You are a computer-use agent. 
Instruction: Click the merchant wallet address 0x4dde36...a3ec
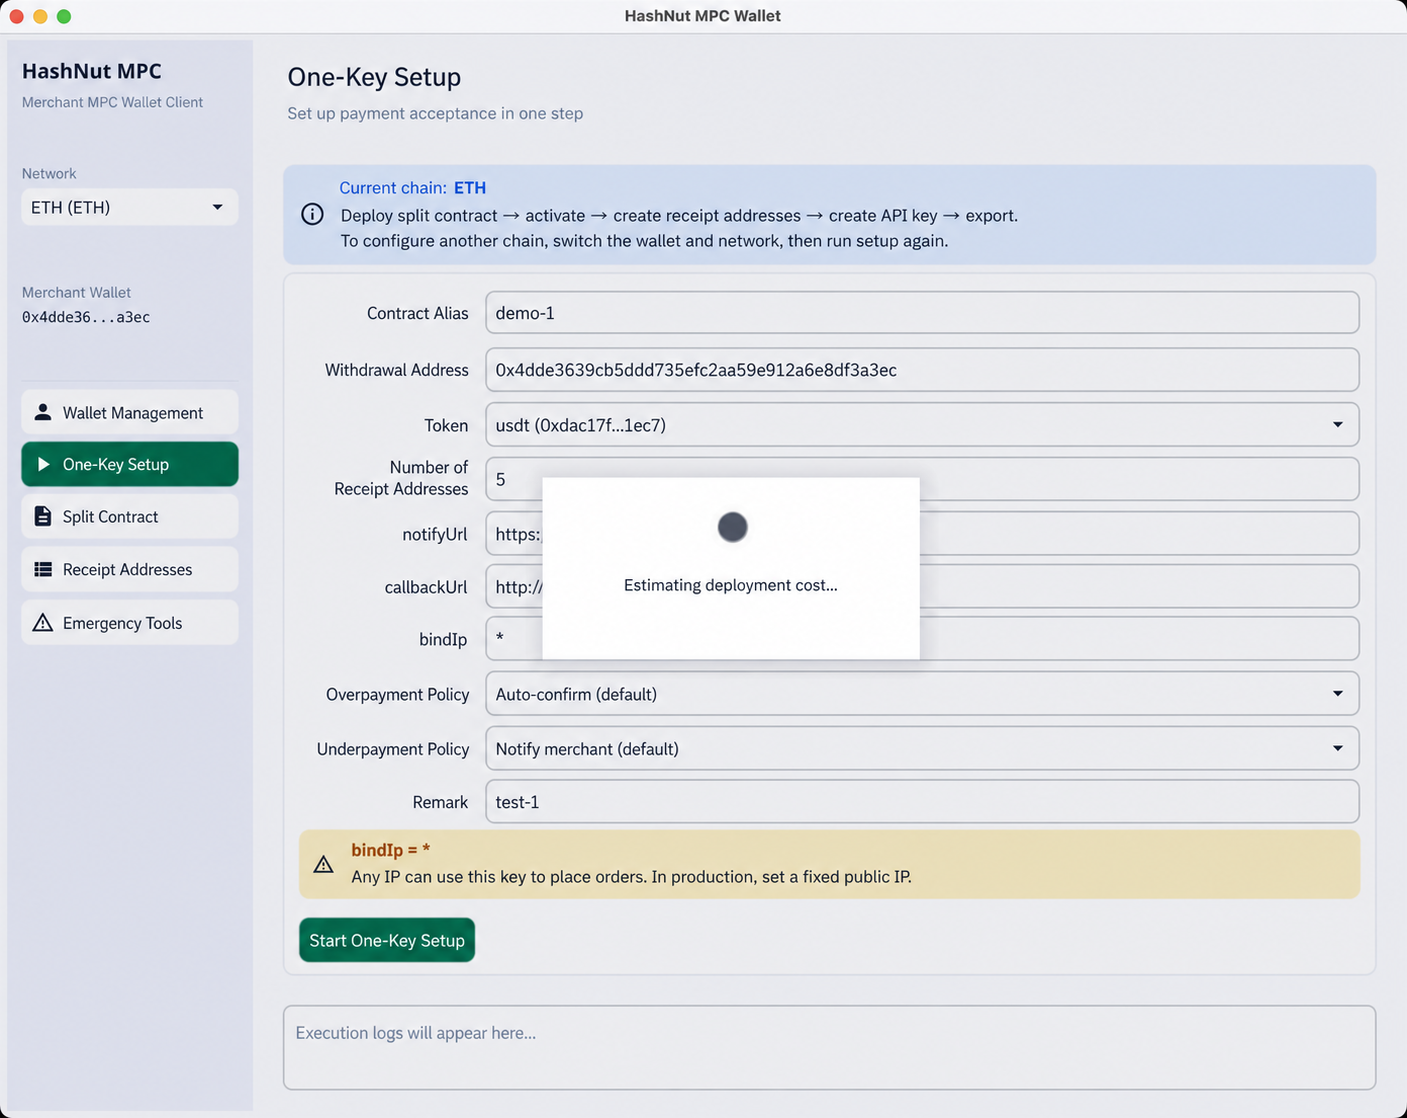pos(86,317)
